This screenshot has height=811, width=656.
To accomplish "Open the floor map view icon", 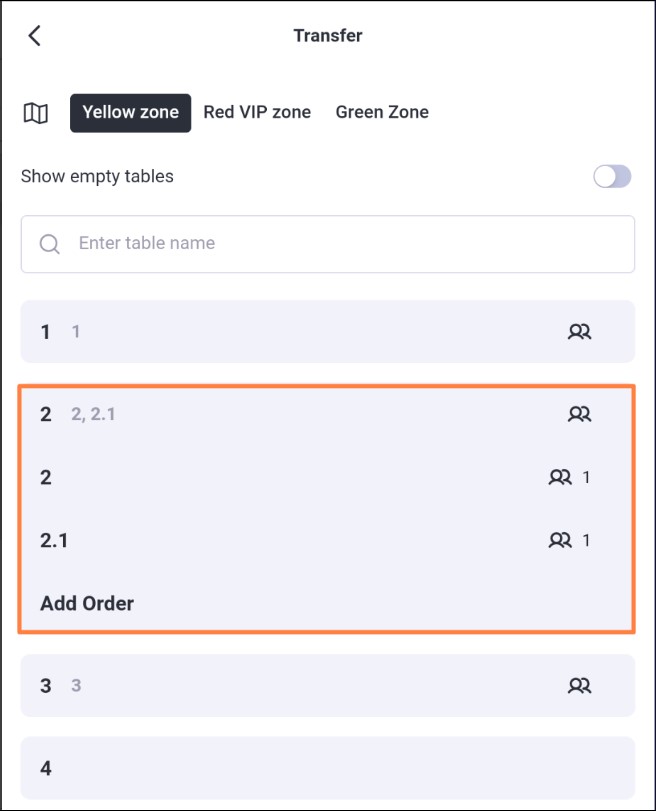I will pos(36,113).
